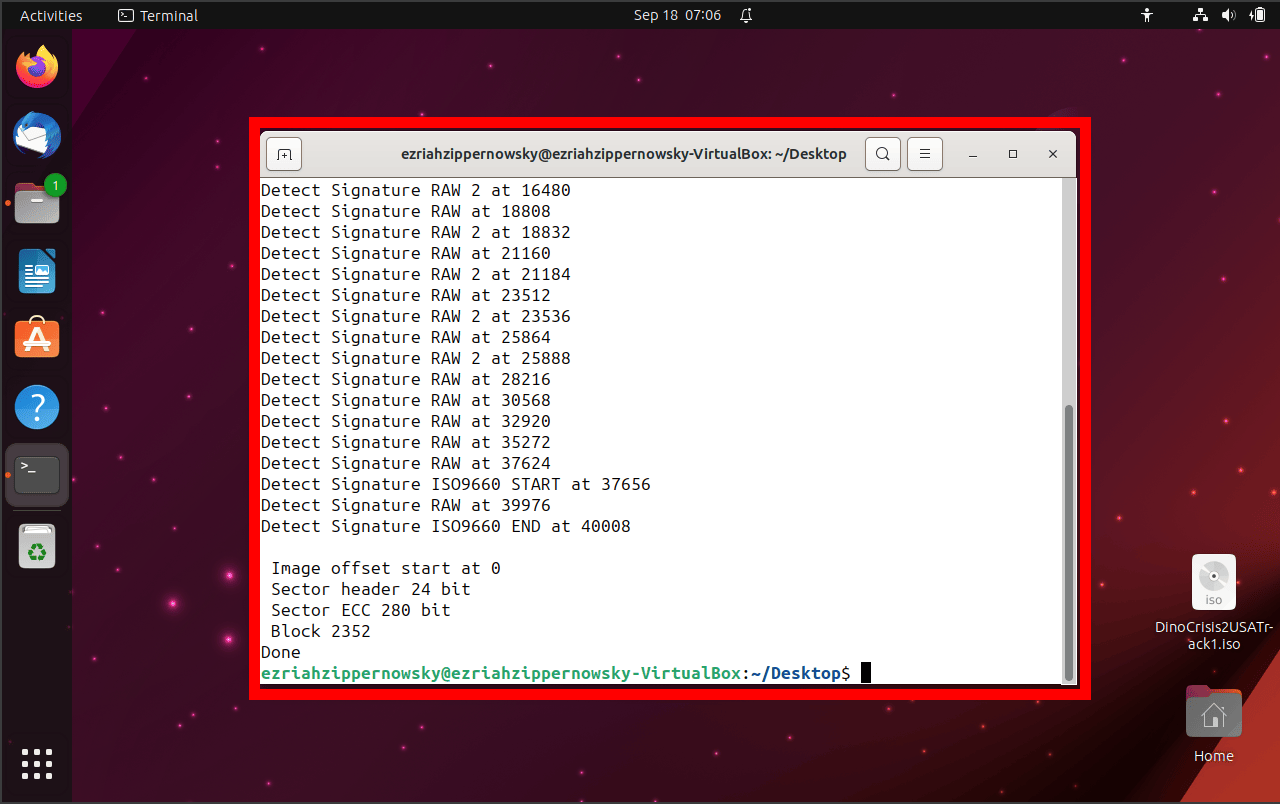Screen dimensions: 1280x804
Task: Launch the Help application
Action: [37, 407]
